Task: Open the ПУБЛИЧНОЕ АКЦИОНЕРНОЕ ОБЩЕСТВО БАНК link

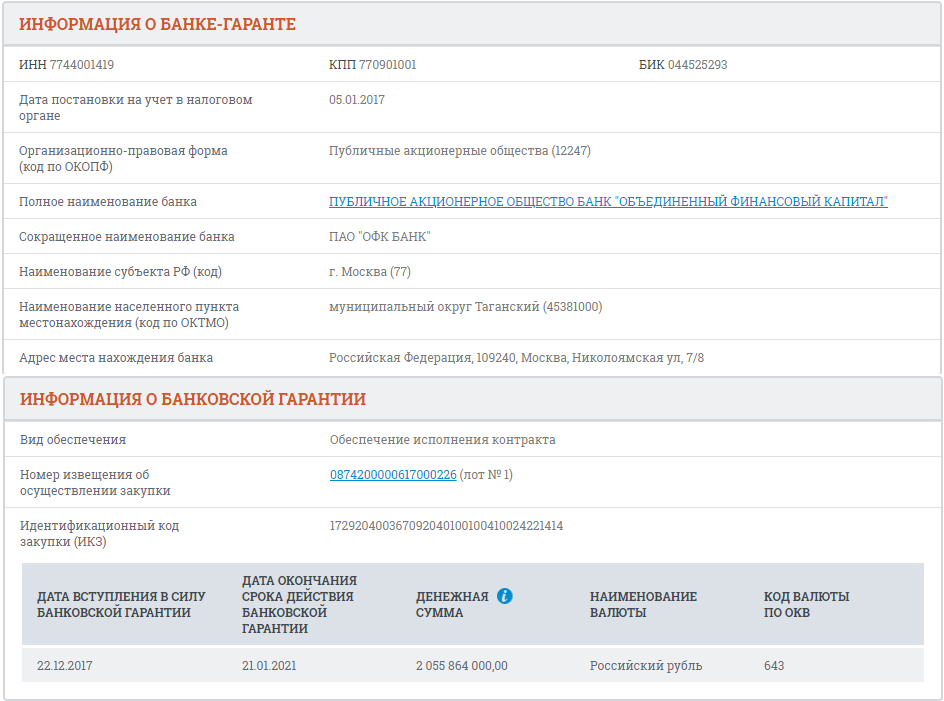Action: (608, 202)
